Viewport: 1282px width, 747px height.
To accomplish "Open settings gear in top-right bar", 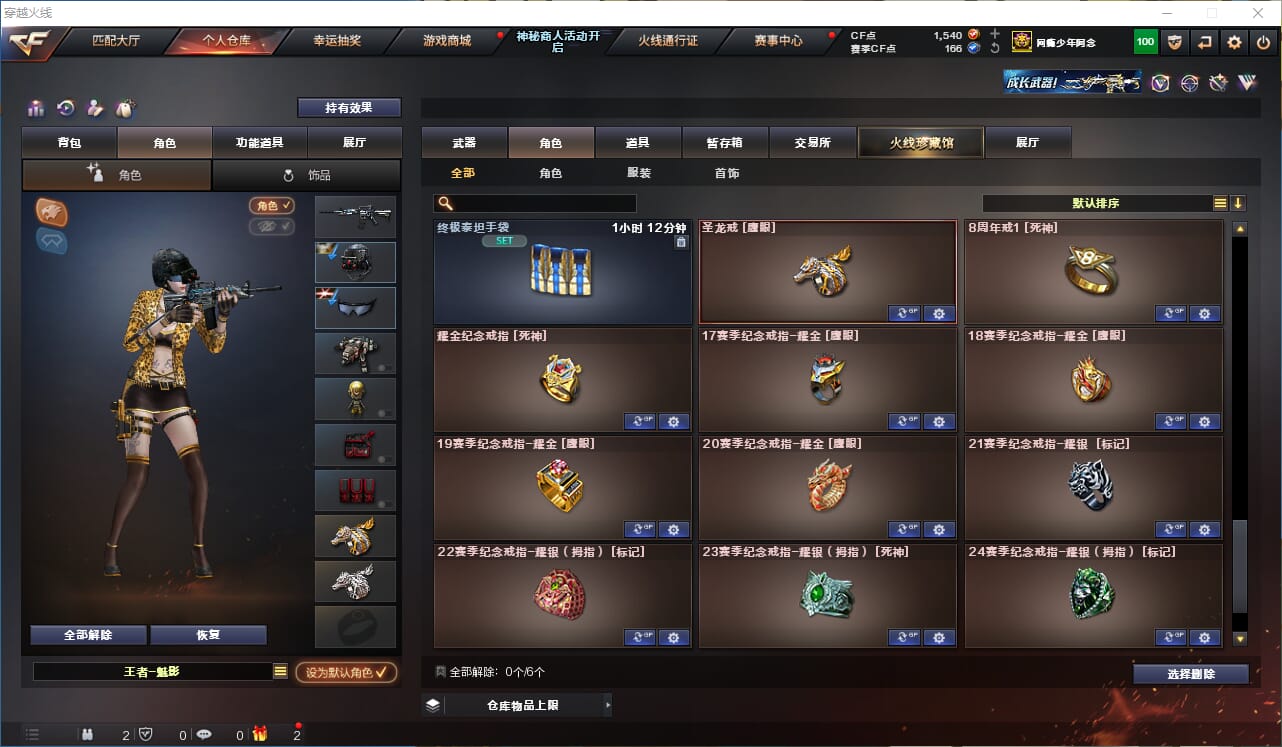I will [1235, 42].
